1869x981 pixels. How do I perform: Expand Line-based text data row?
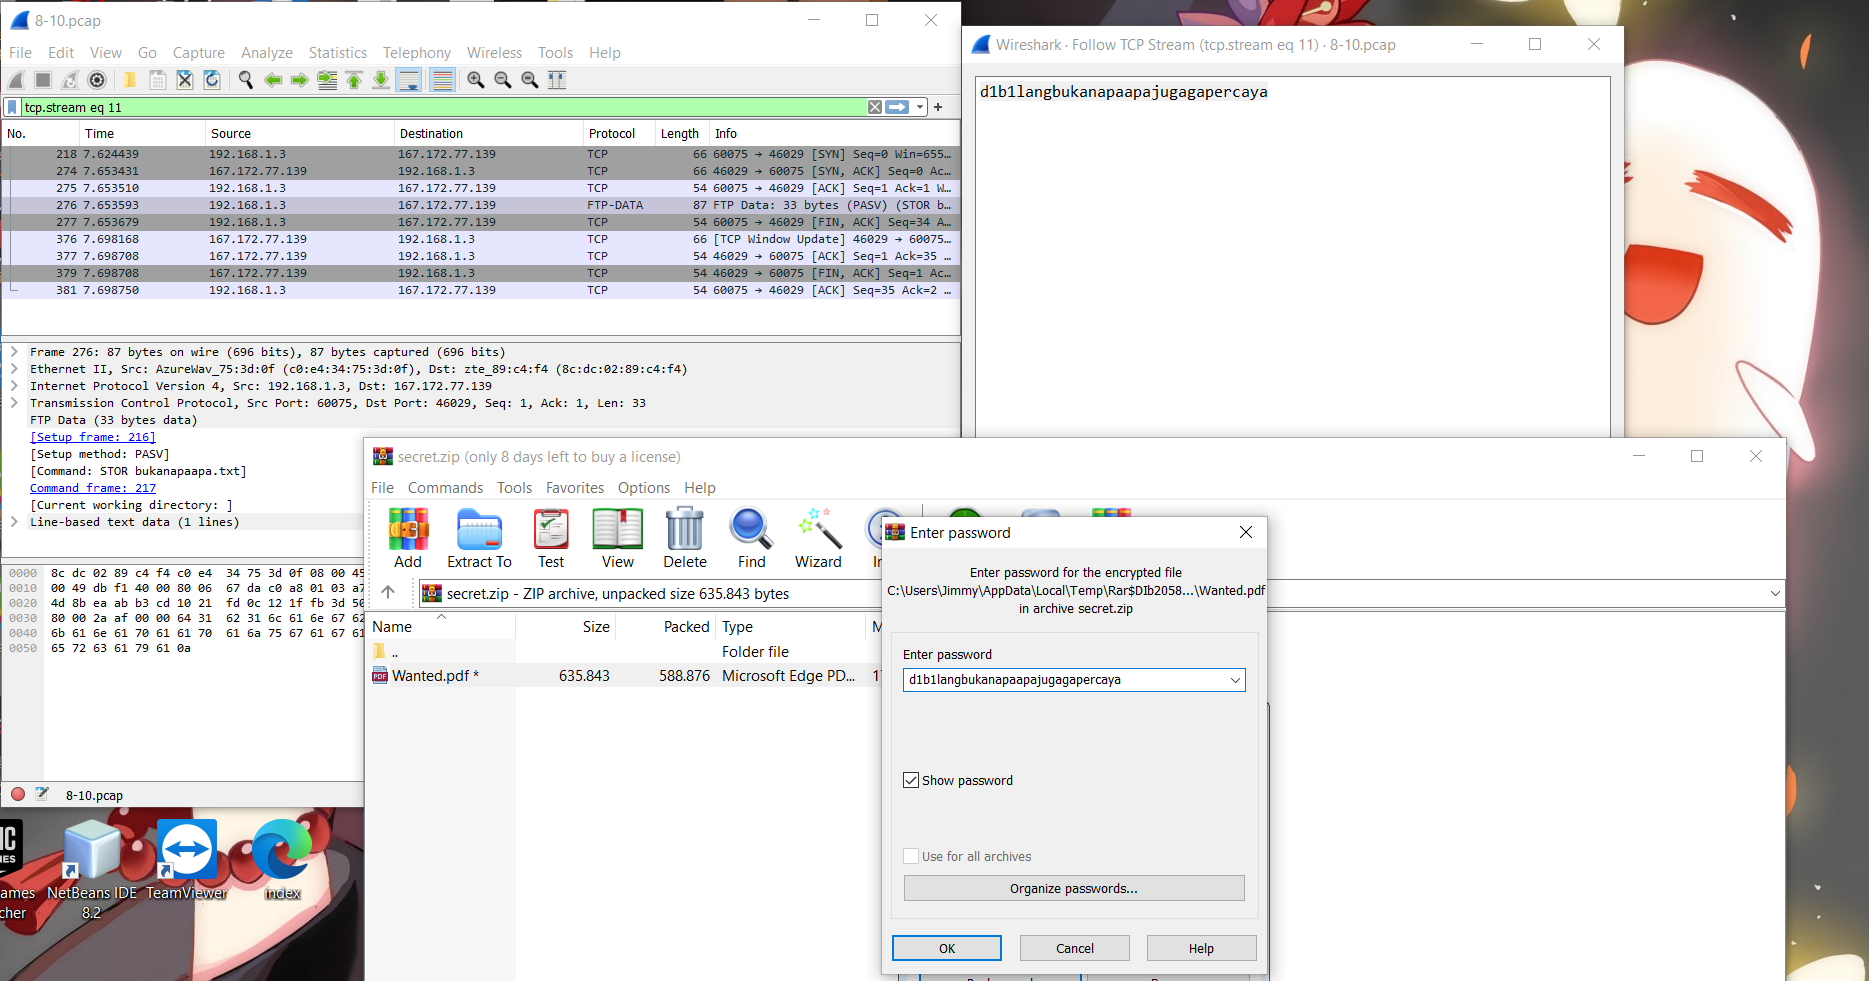click(14, 522)
